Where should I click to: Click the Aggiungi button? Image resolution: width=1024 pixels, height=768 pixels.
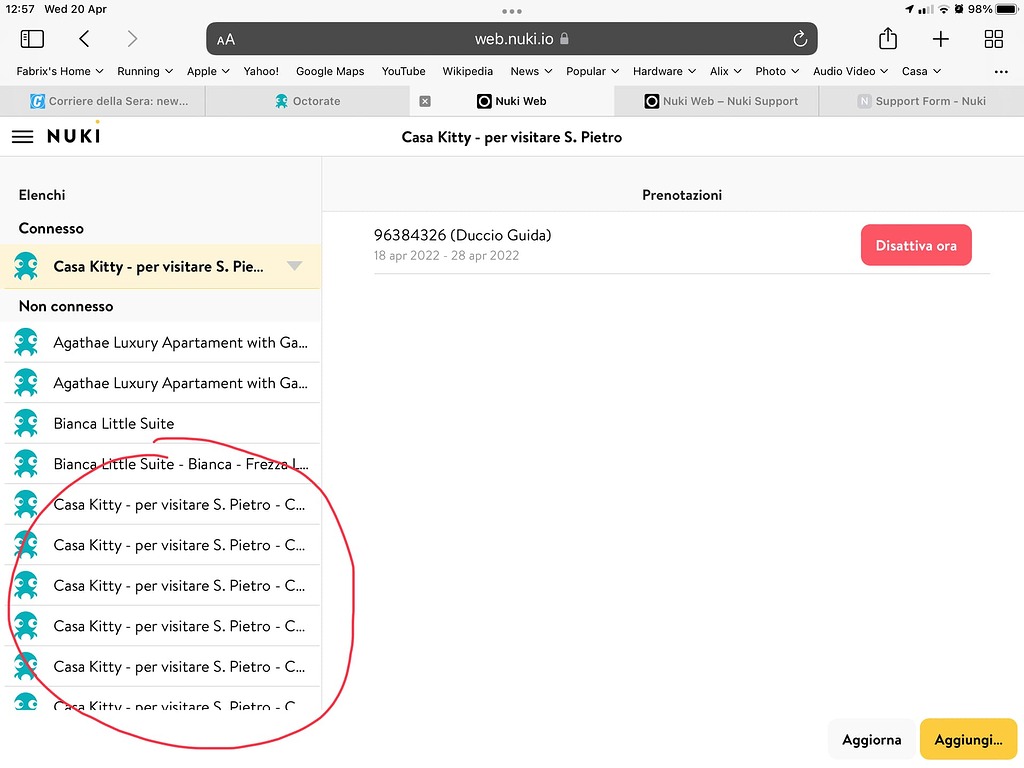coord(967,739)
